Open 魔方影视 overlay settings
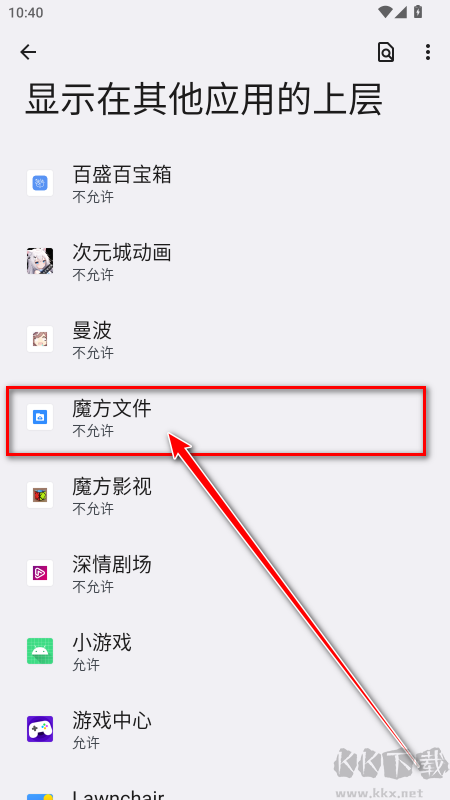 [x=225, y=495]
